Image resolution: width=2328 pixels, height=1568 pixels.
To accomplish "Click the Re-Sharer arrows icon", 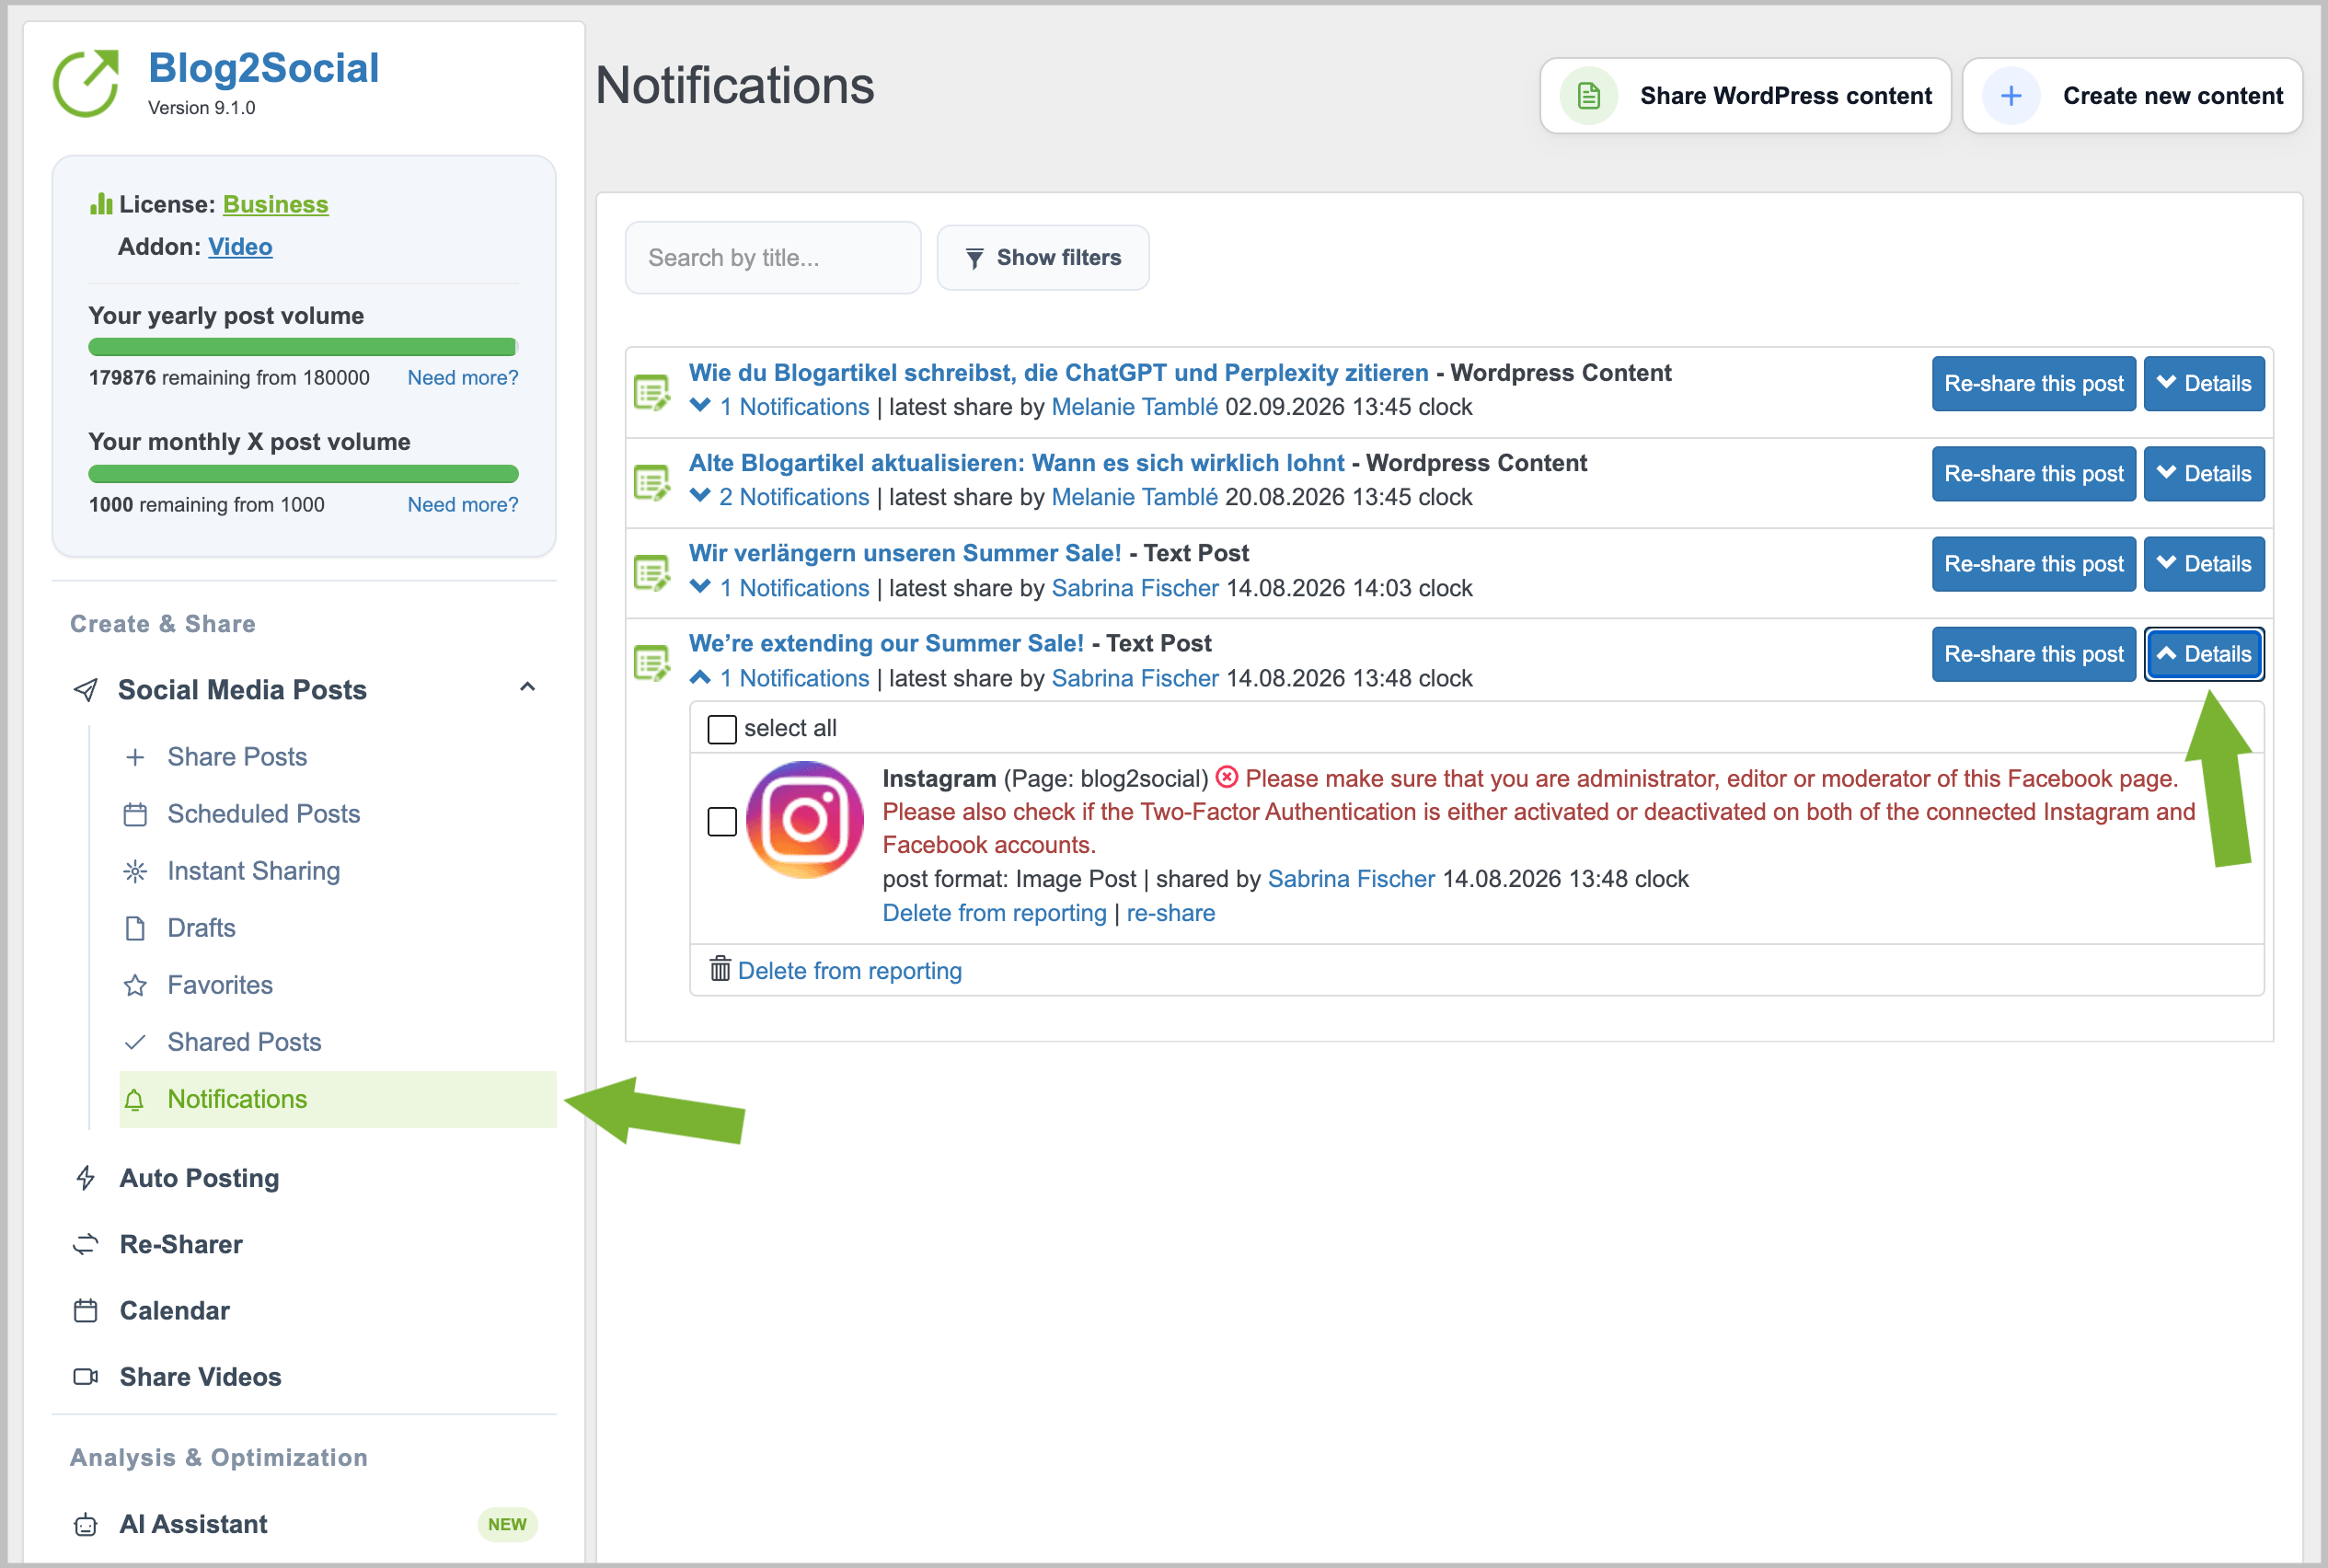I will tap(86, 1244).
